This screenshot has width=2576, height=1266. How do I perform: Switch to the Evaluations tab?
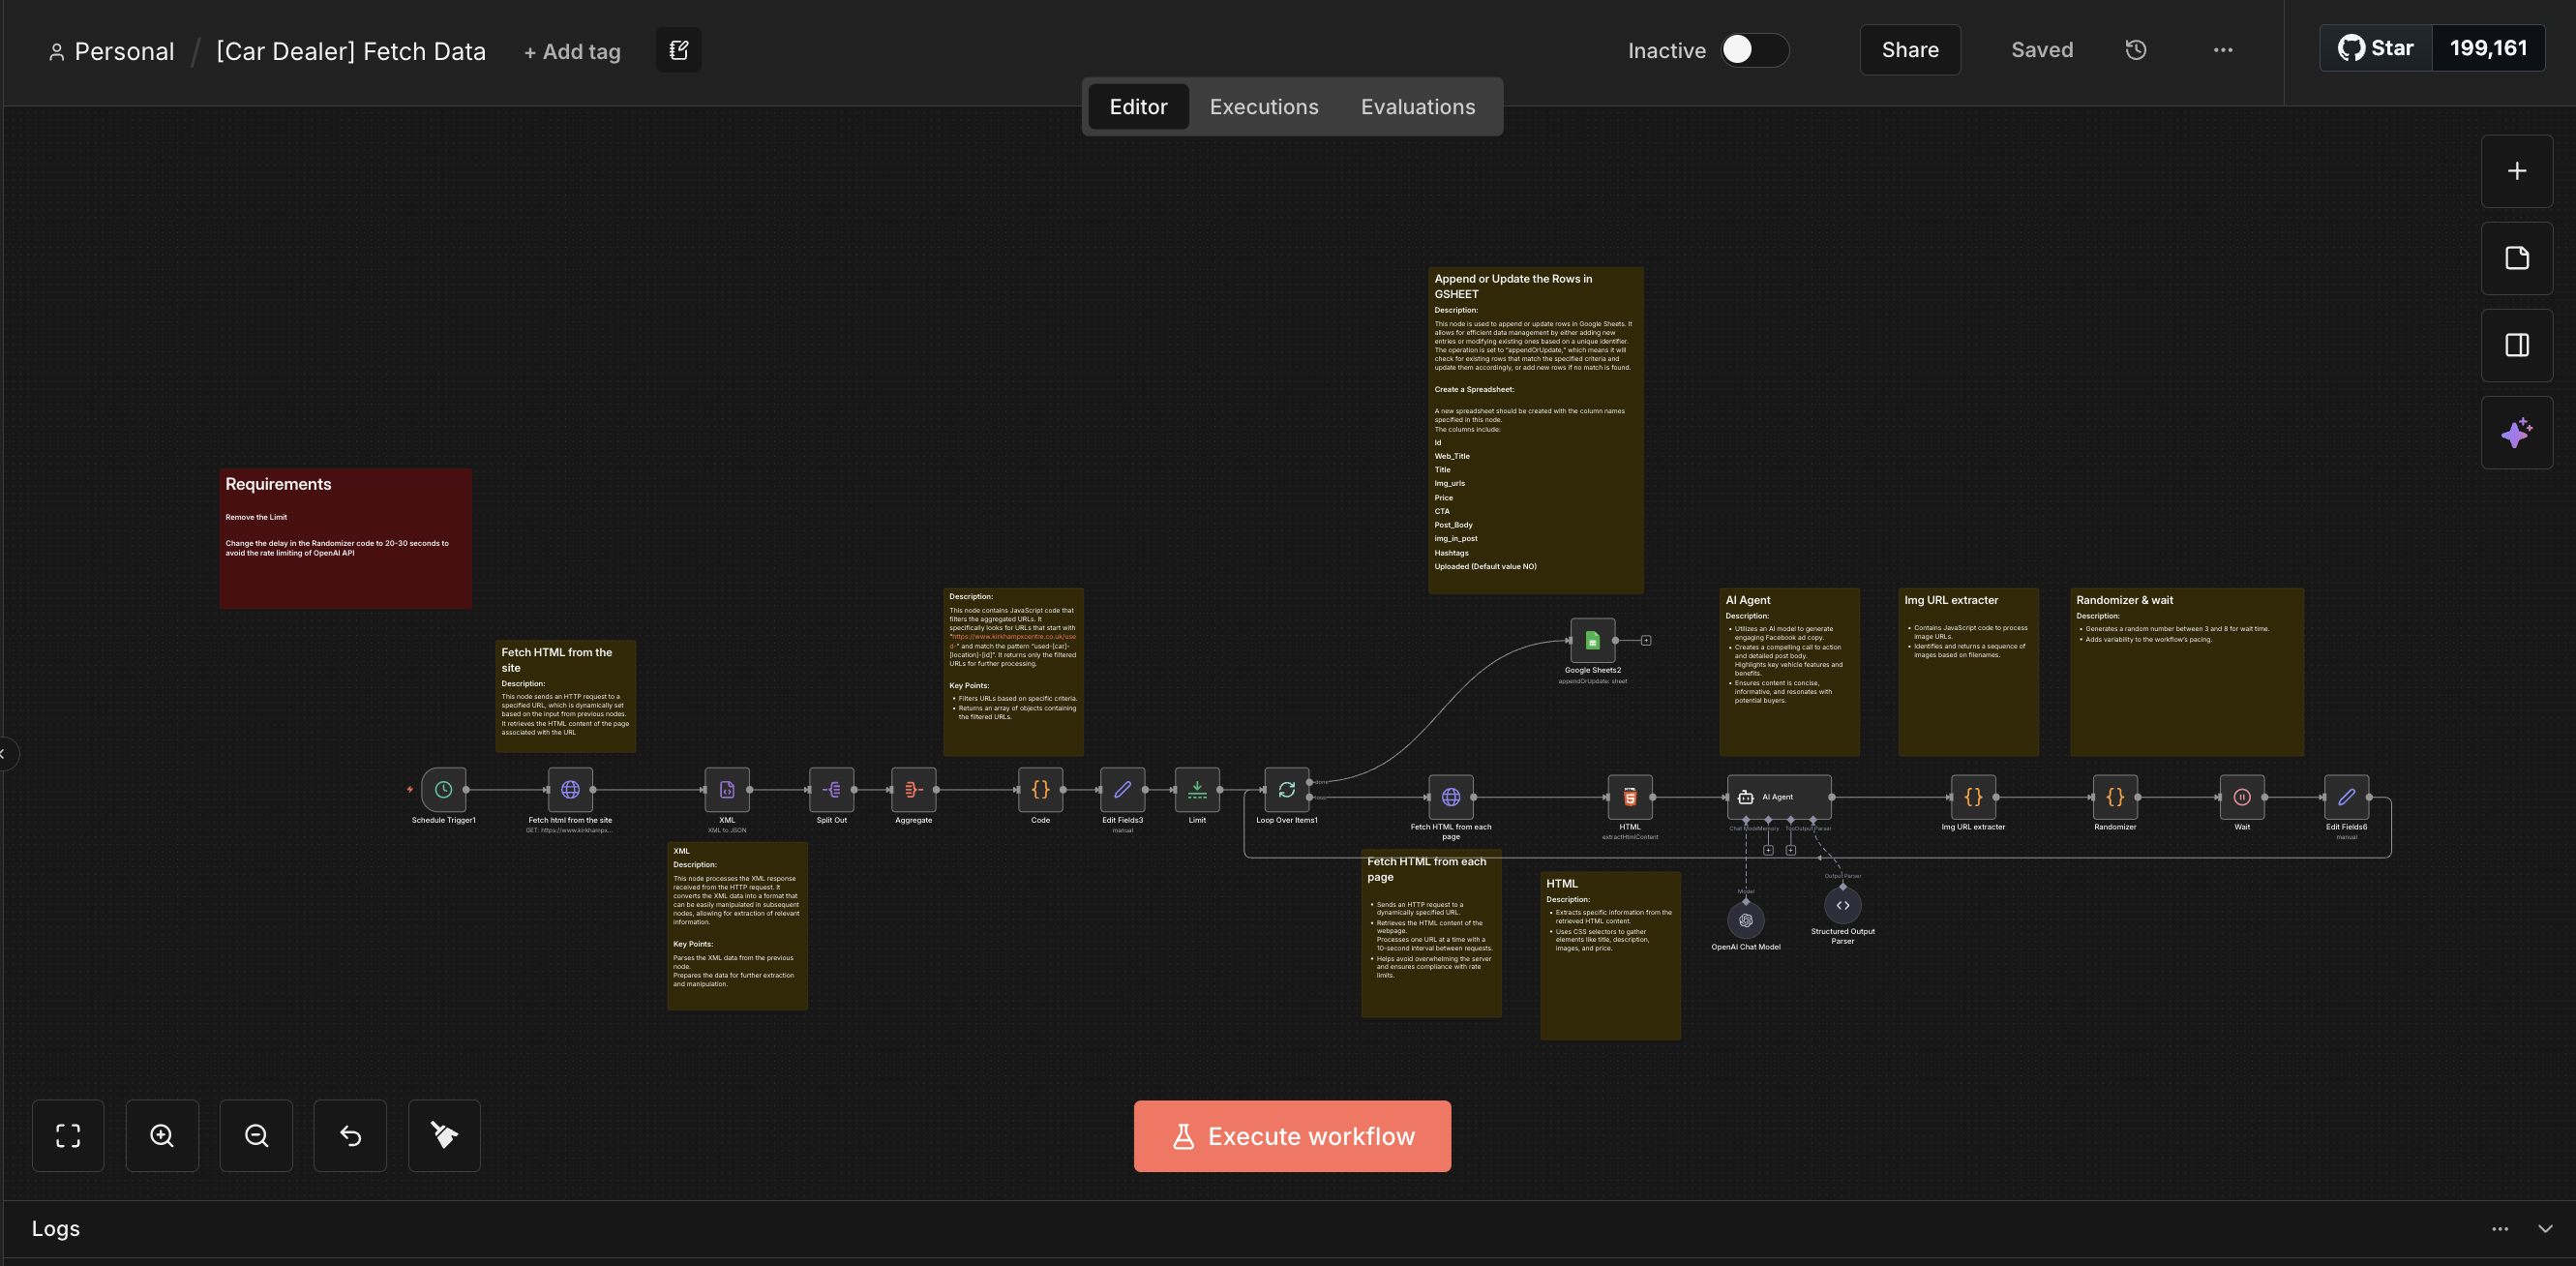1418,107
